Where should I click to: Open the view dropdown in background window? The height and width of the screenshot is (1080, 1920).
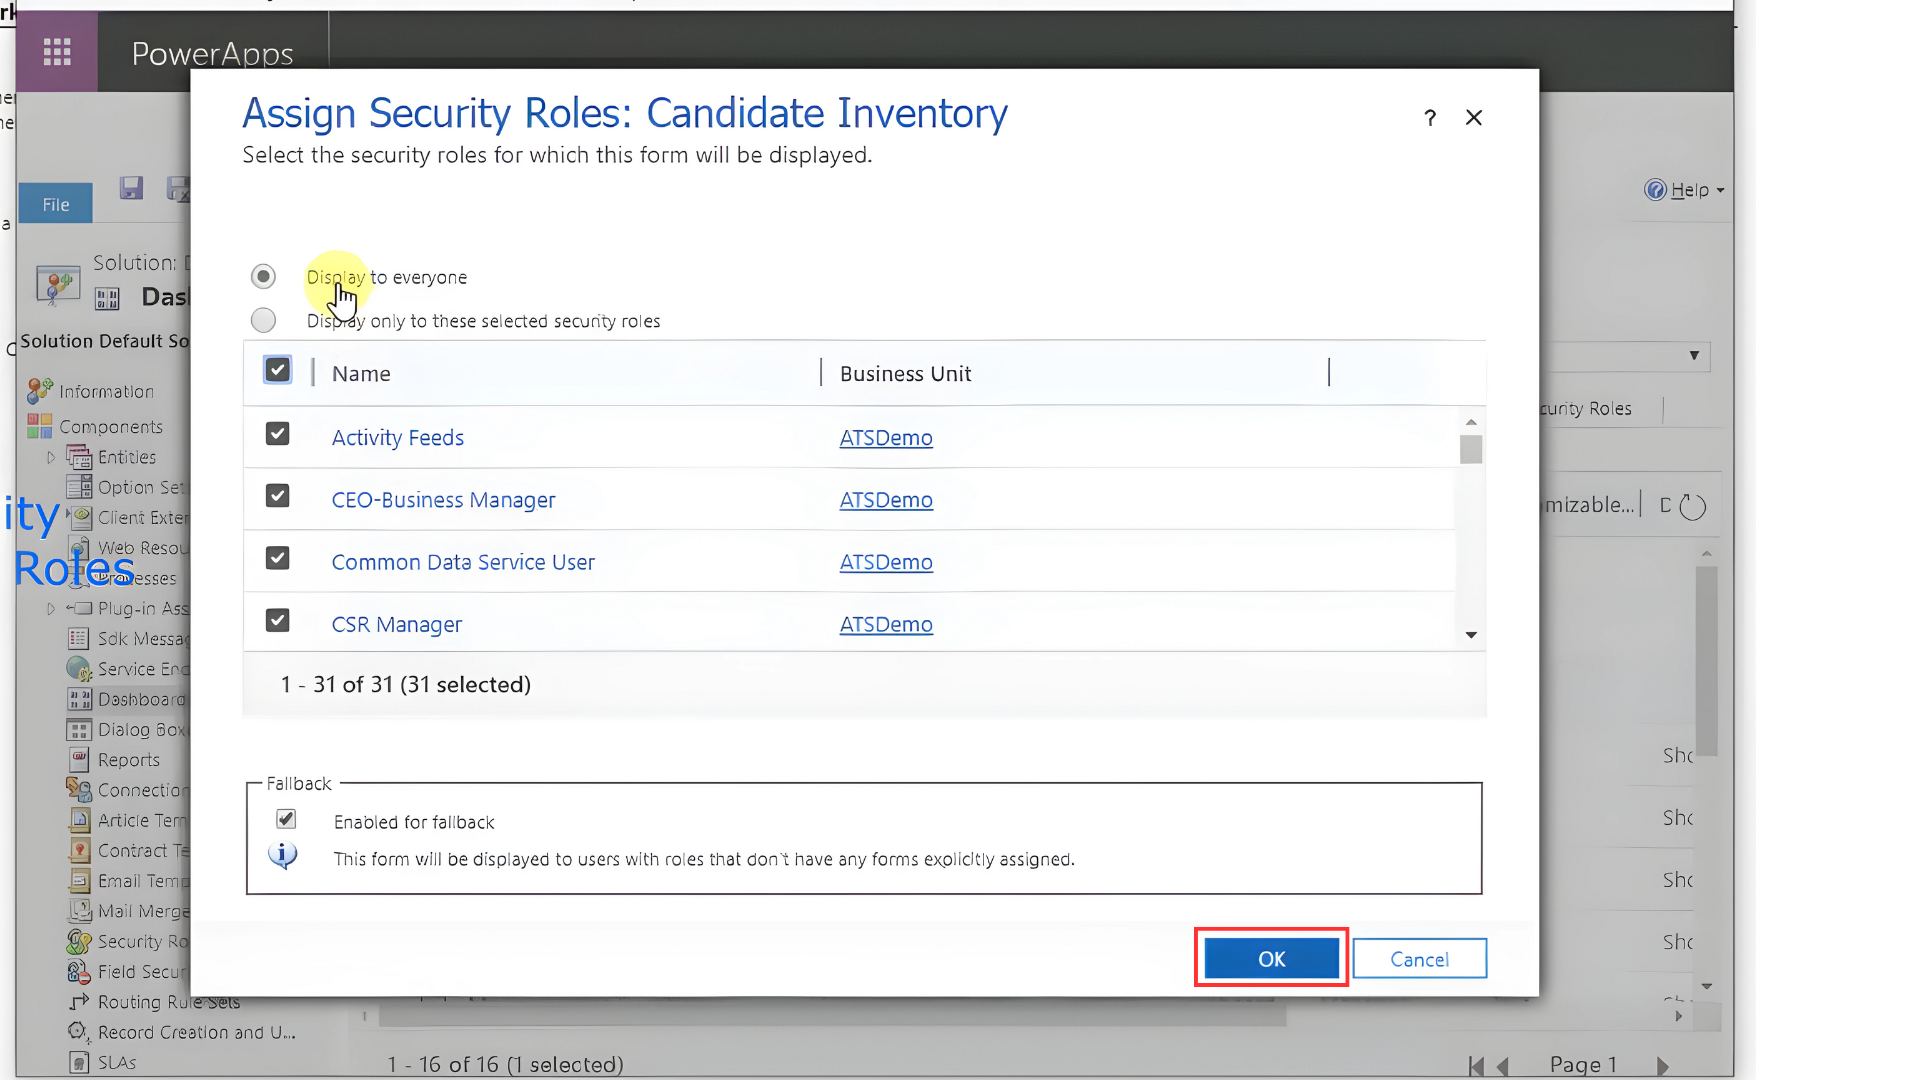tap(1694, 356)
